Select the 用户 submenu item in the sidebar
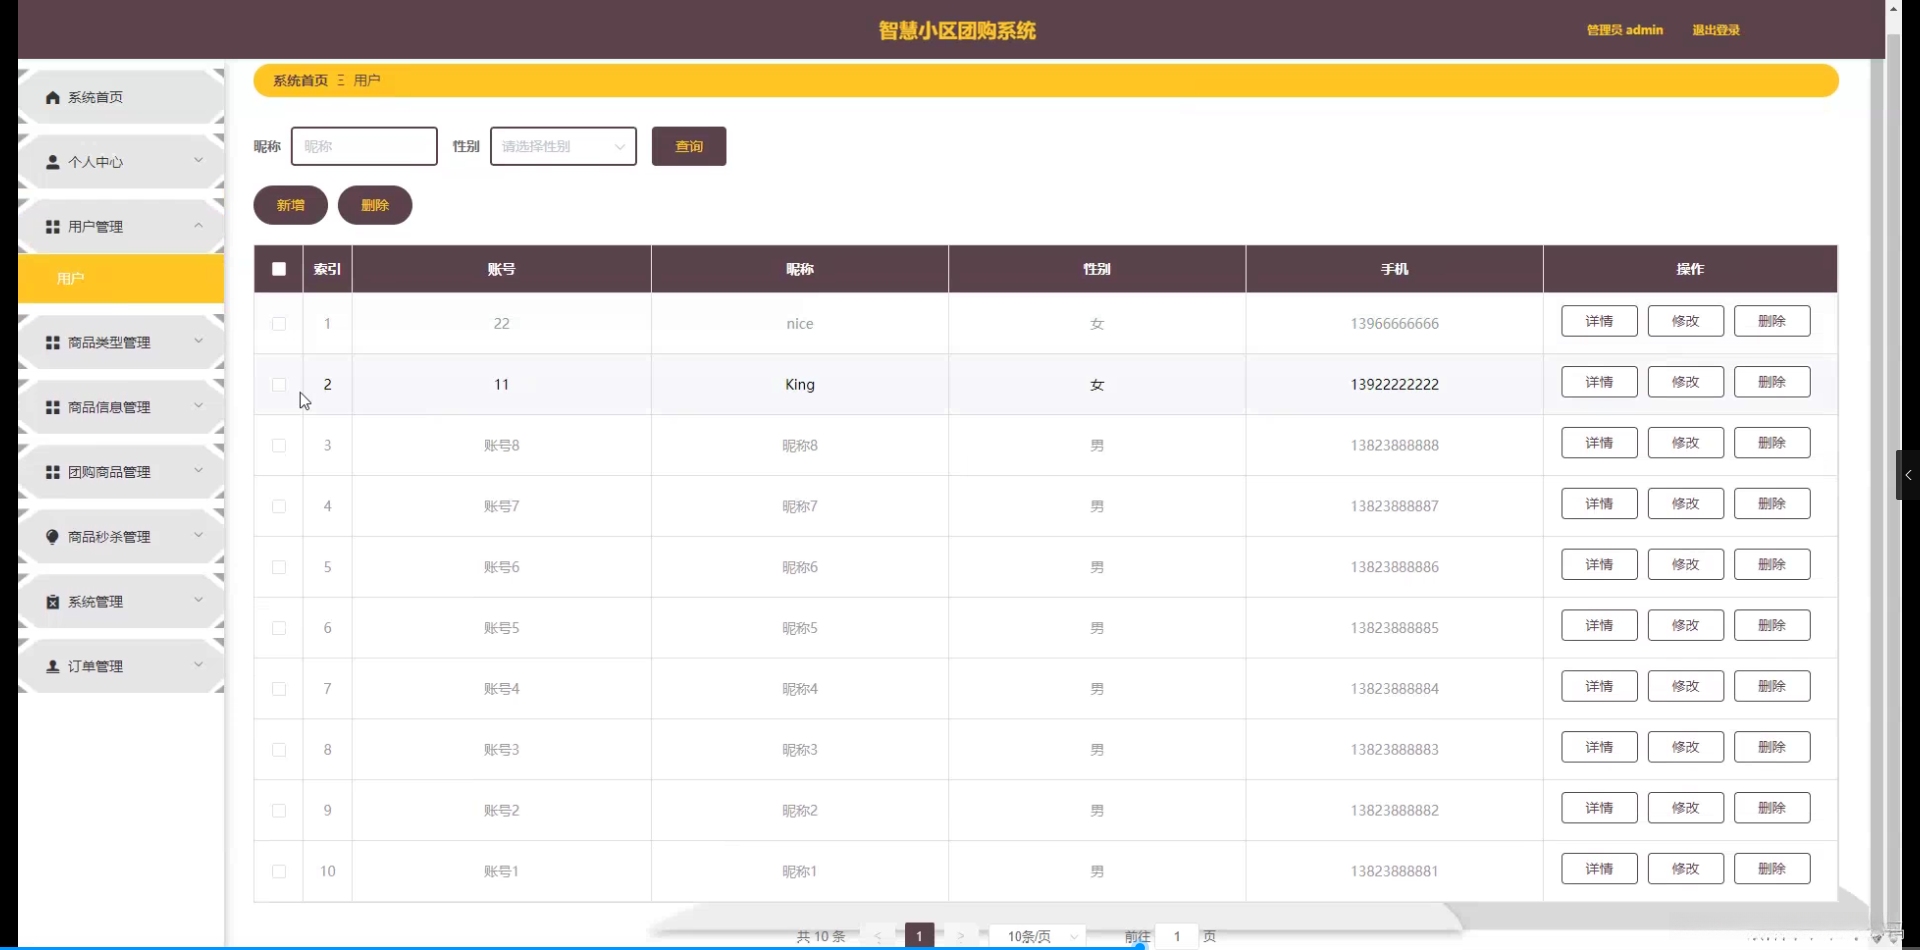The height and width of the screenshot is (950, 1920). pyautogui.click(x=121, y=279)
